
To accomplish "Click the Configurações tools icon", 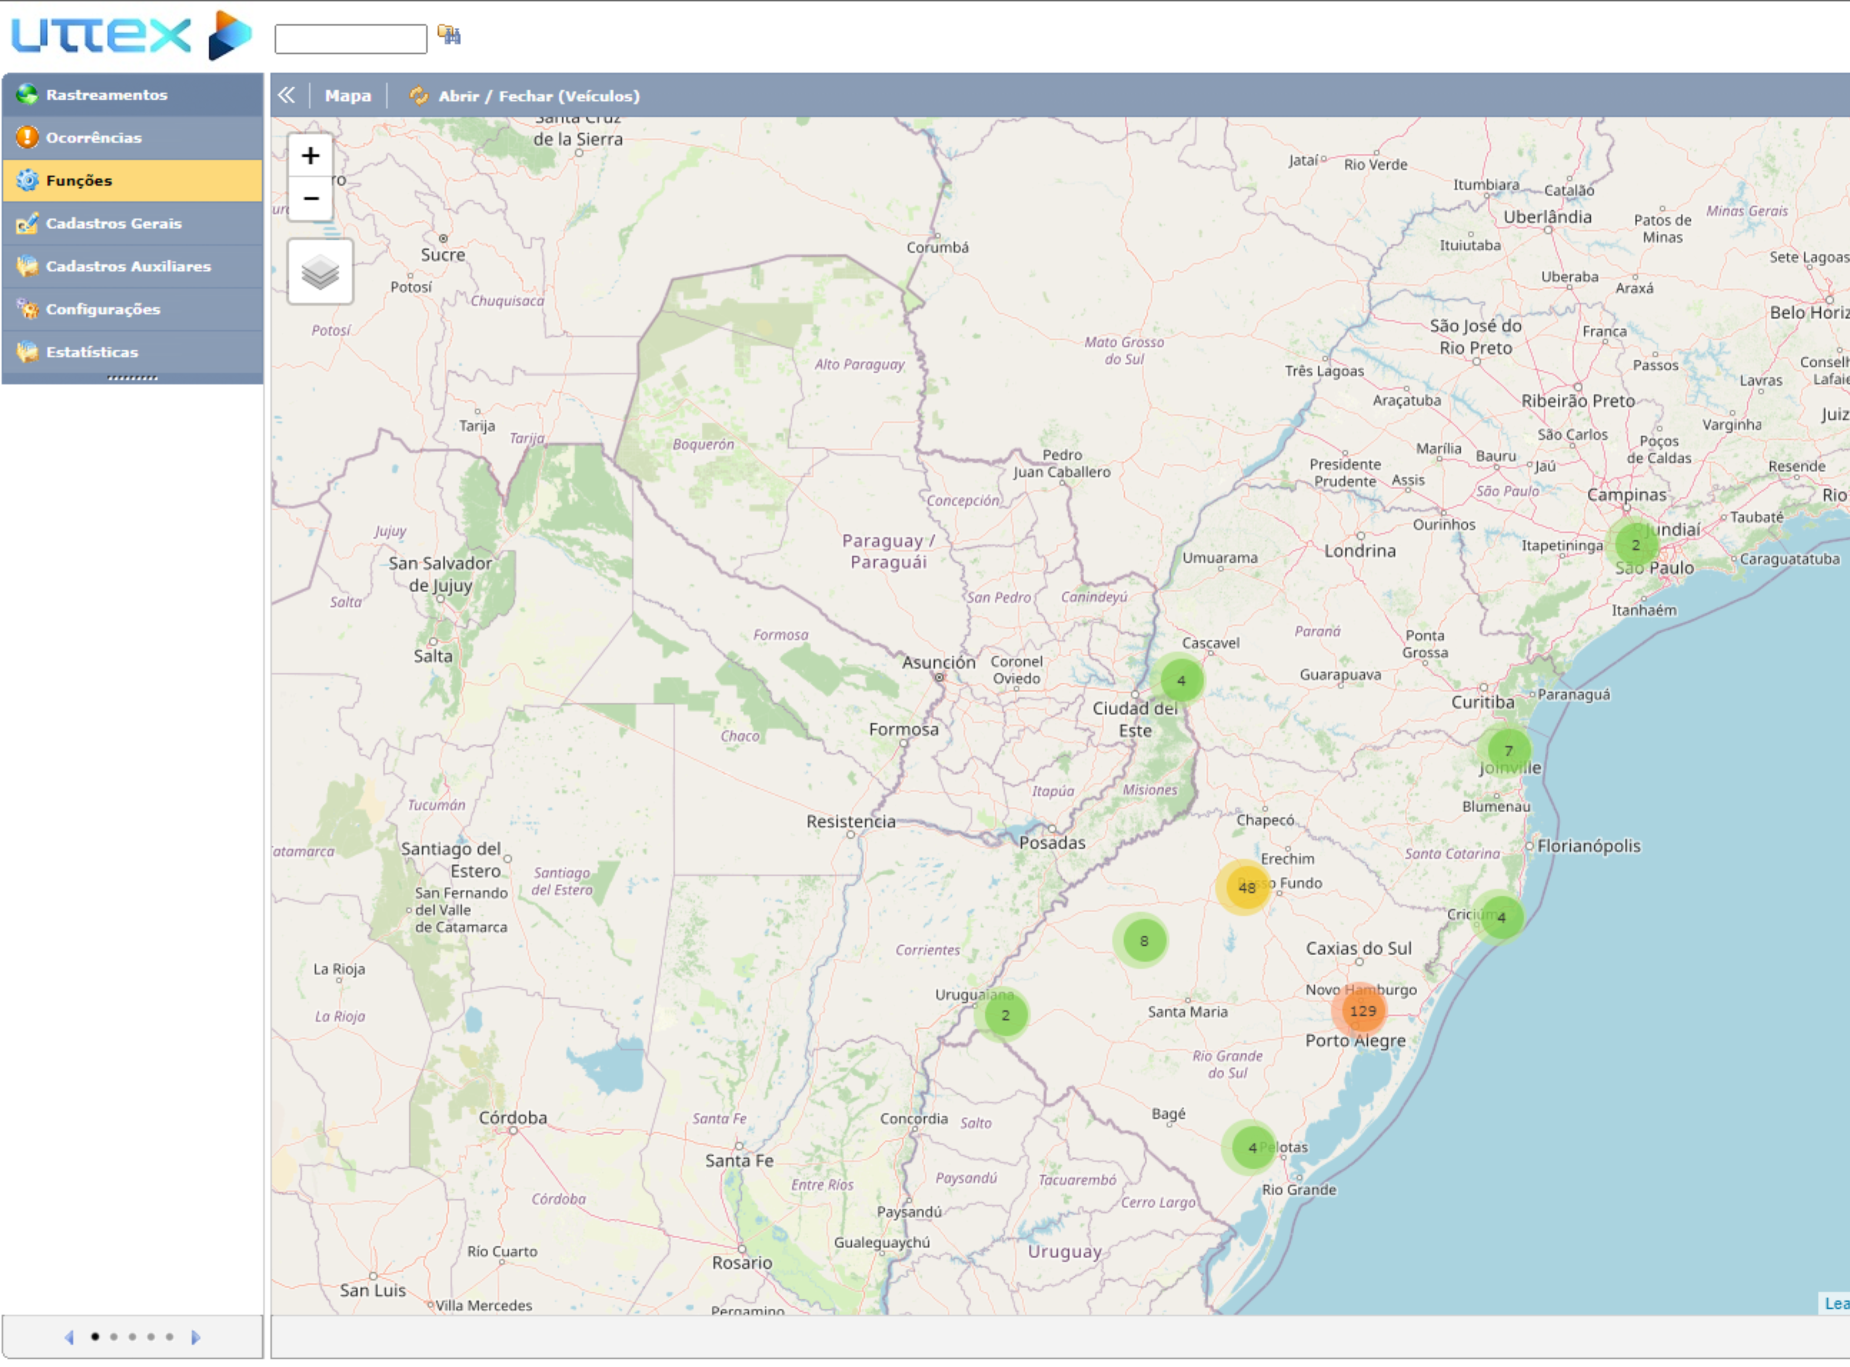I will (27, 310).
